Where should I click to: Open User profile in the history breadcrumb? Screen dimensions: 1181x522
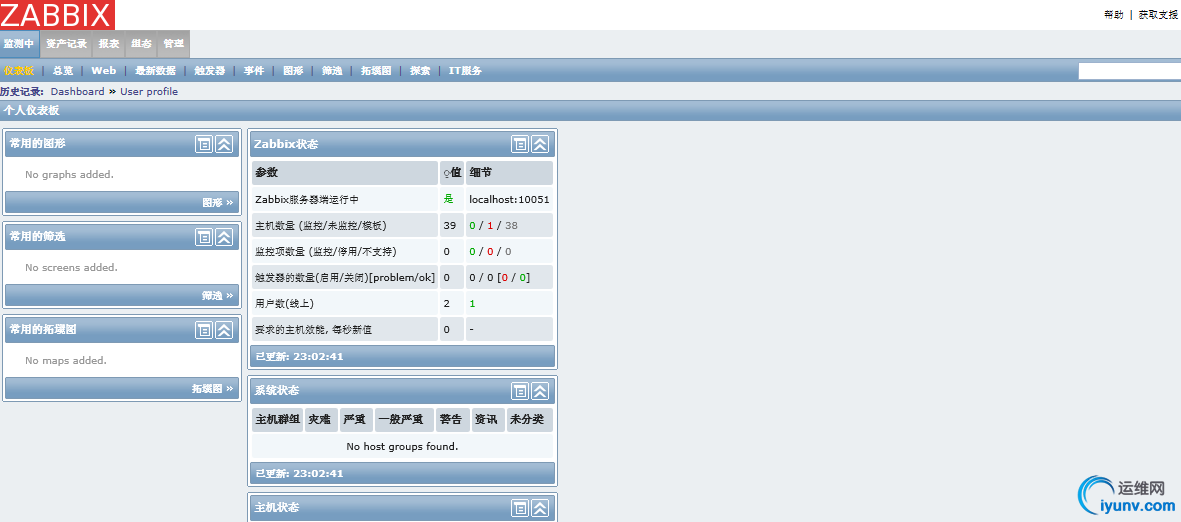tap(149, 92)
